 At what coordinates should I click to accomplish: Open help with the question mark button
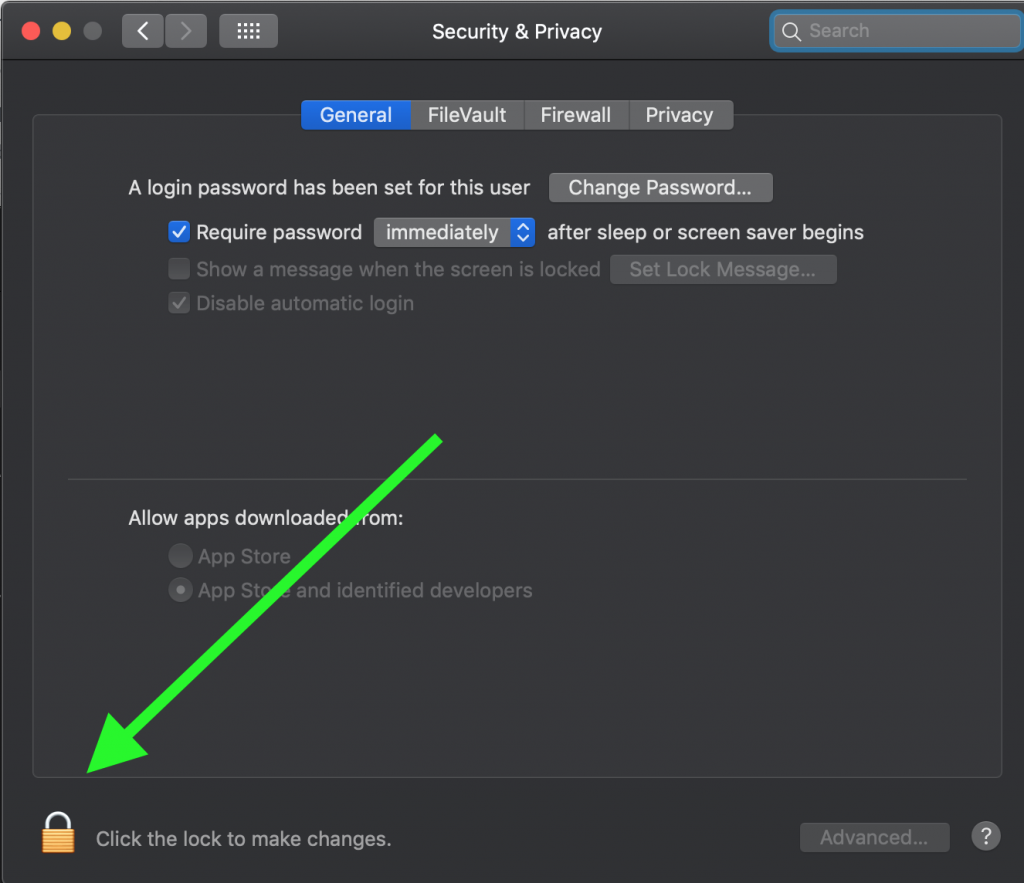point(985,836)
